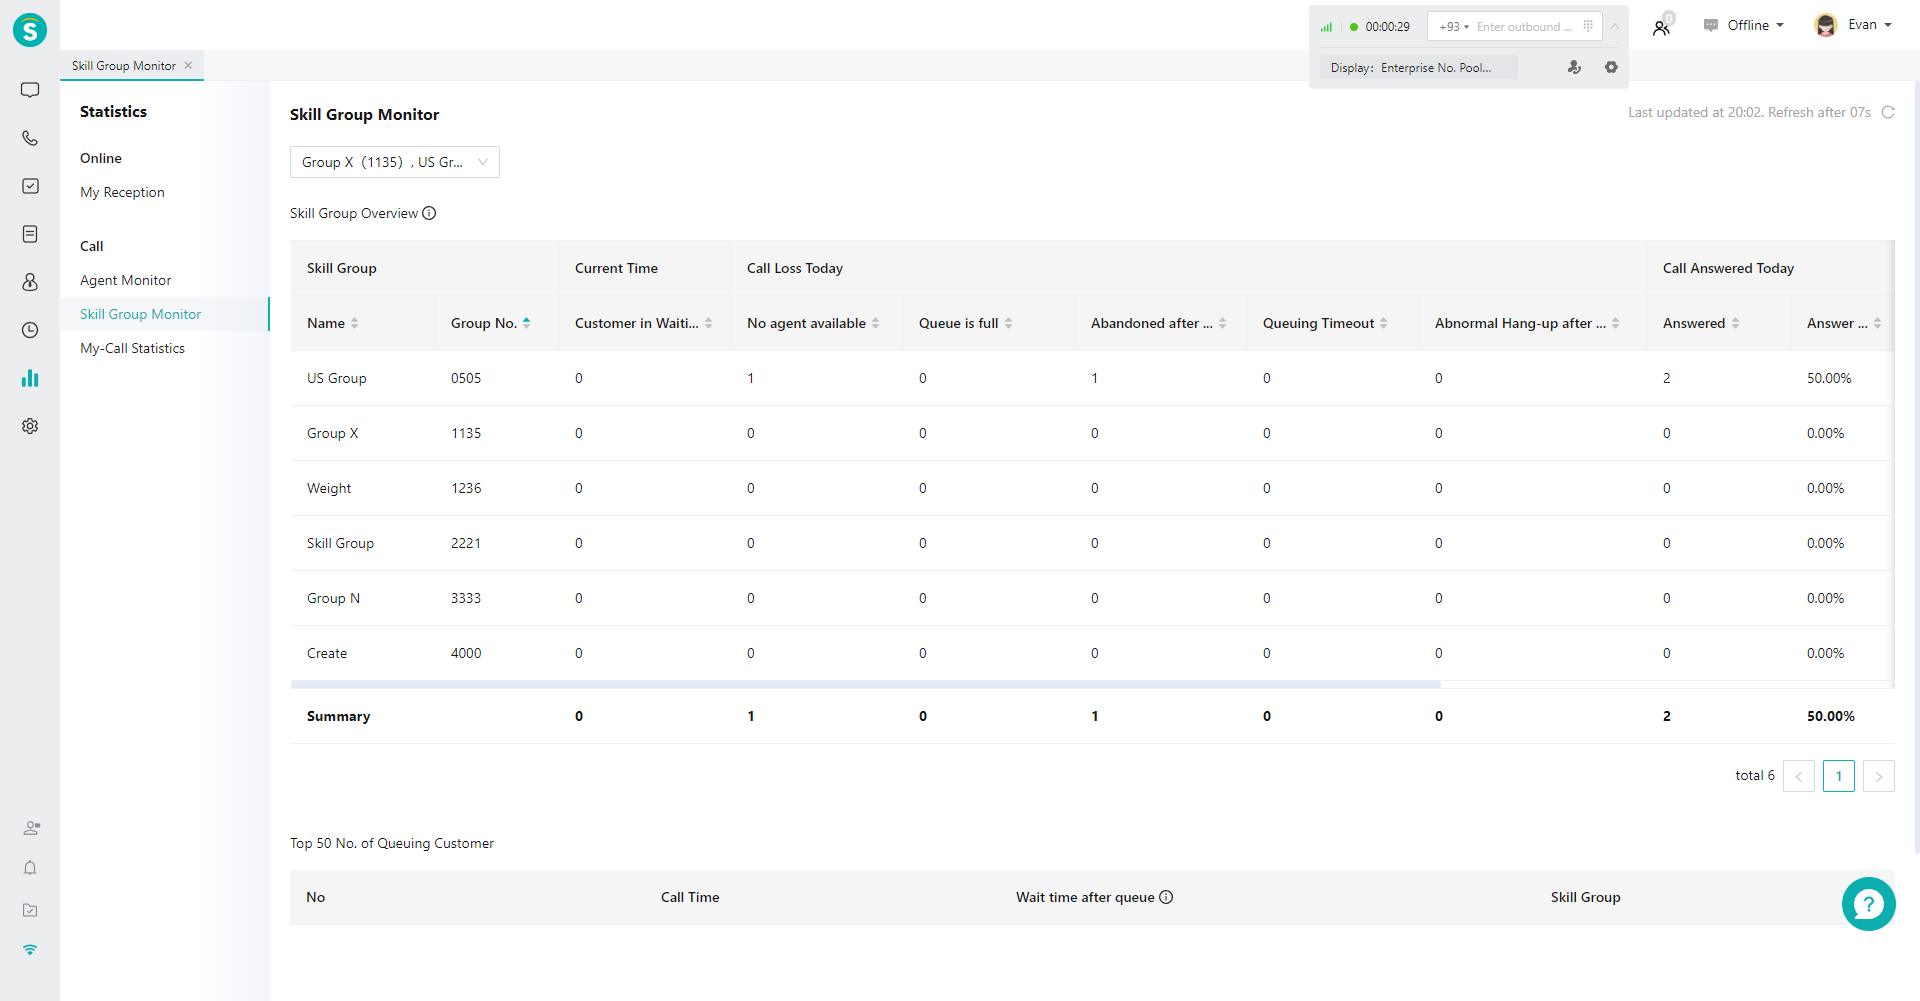1920x1001 pixels.
Task: Open the phone calls icon in sidebar
Action: 30,138
